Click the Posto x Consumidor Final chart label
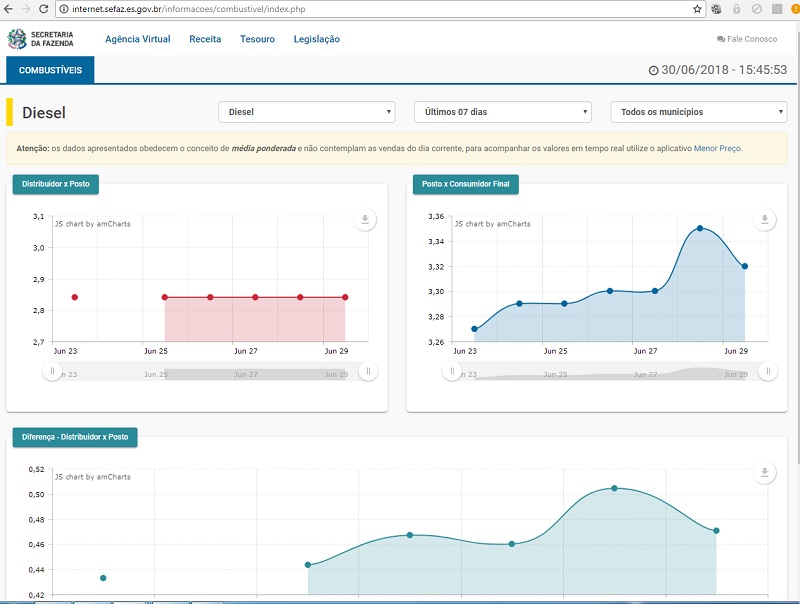Screen dimensions: 800x604 466,184
